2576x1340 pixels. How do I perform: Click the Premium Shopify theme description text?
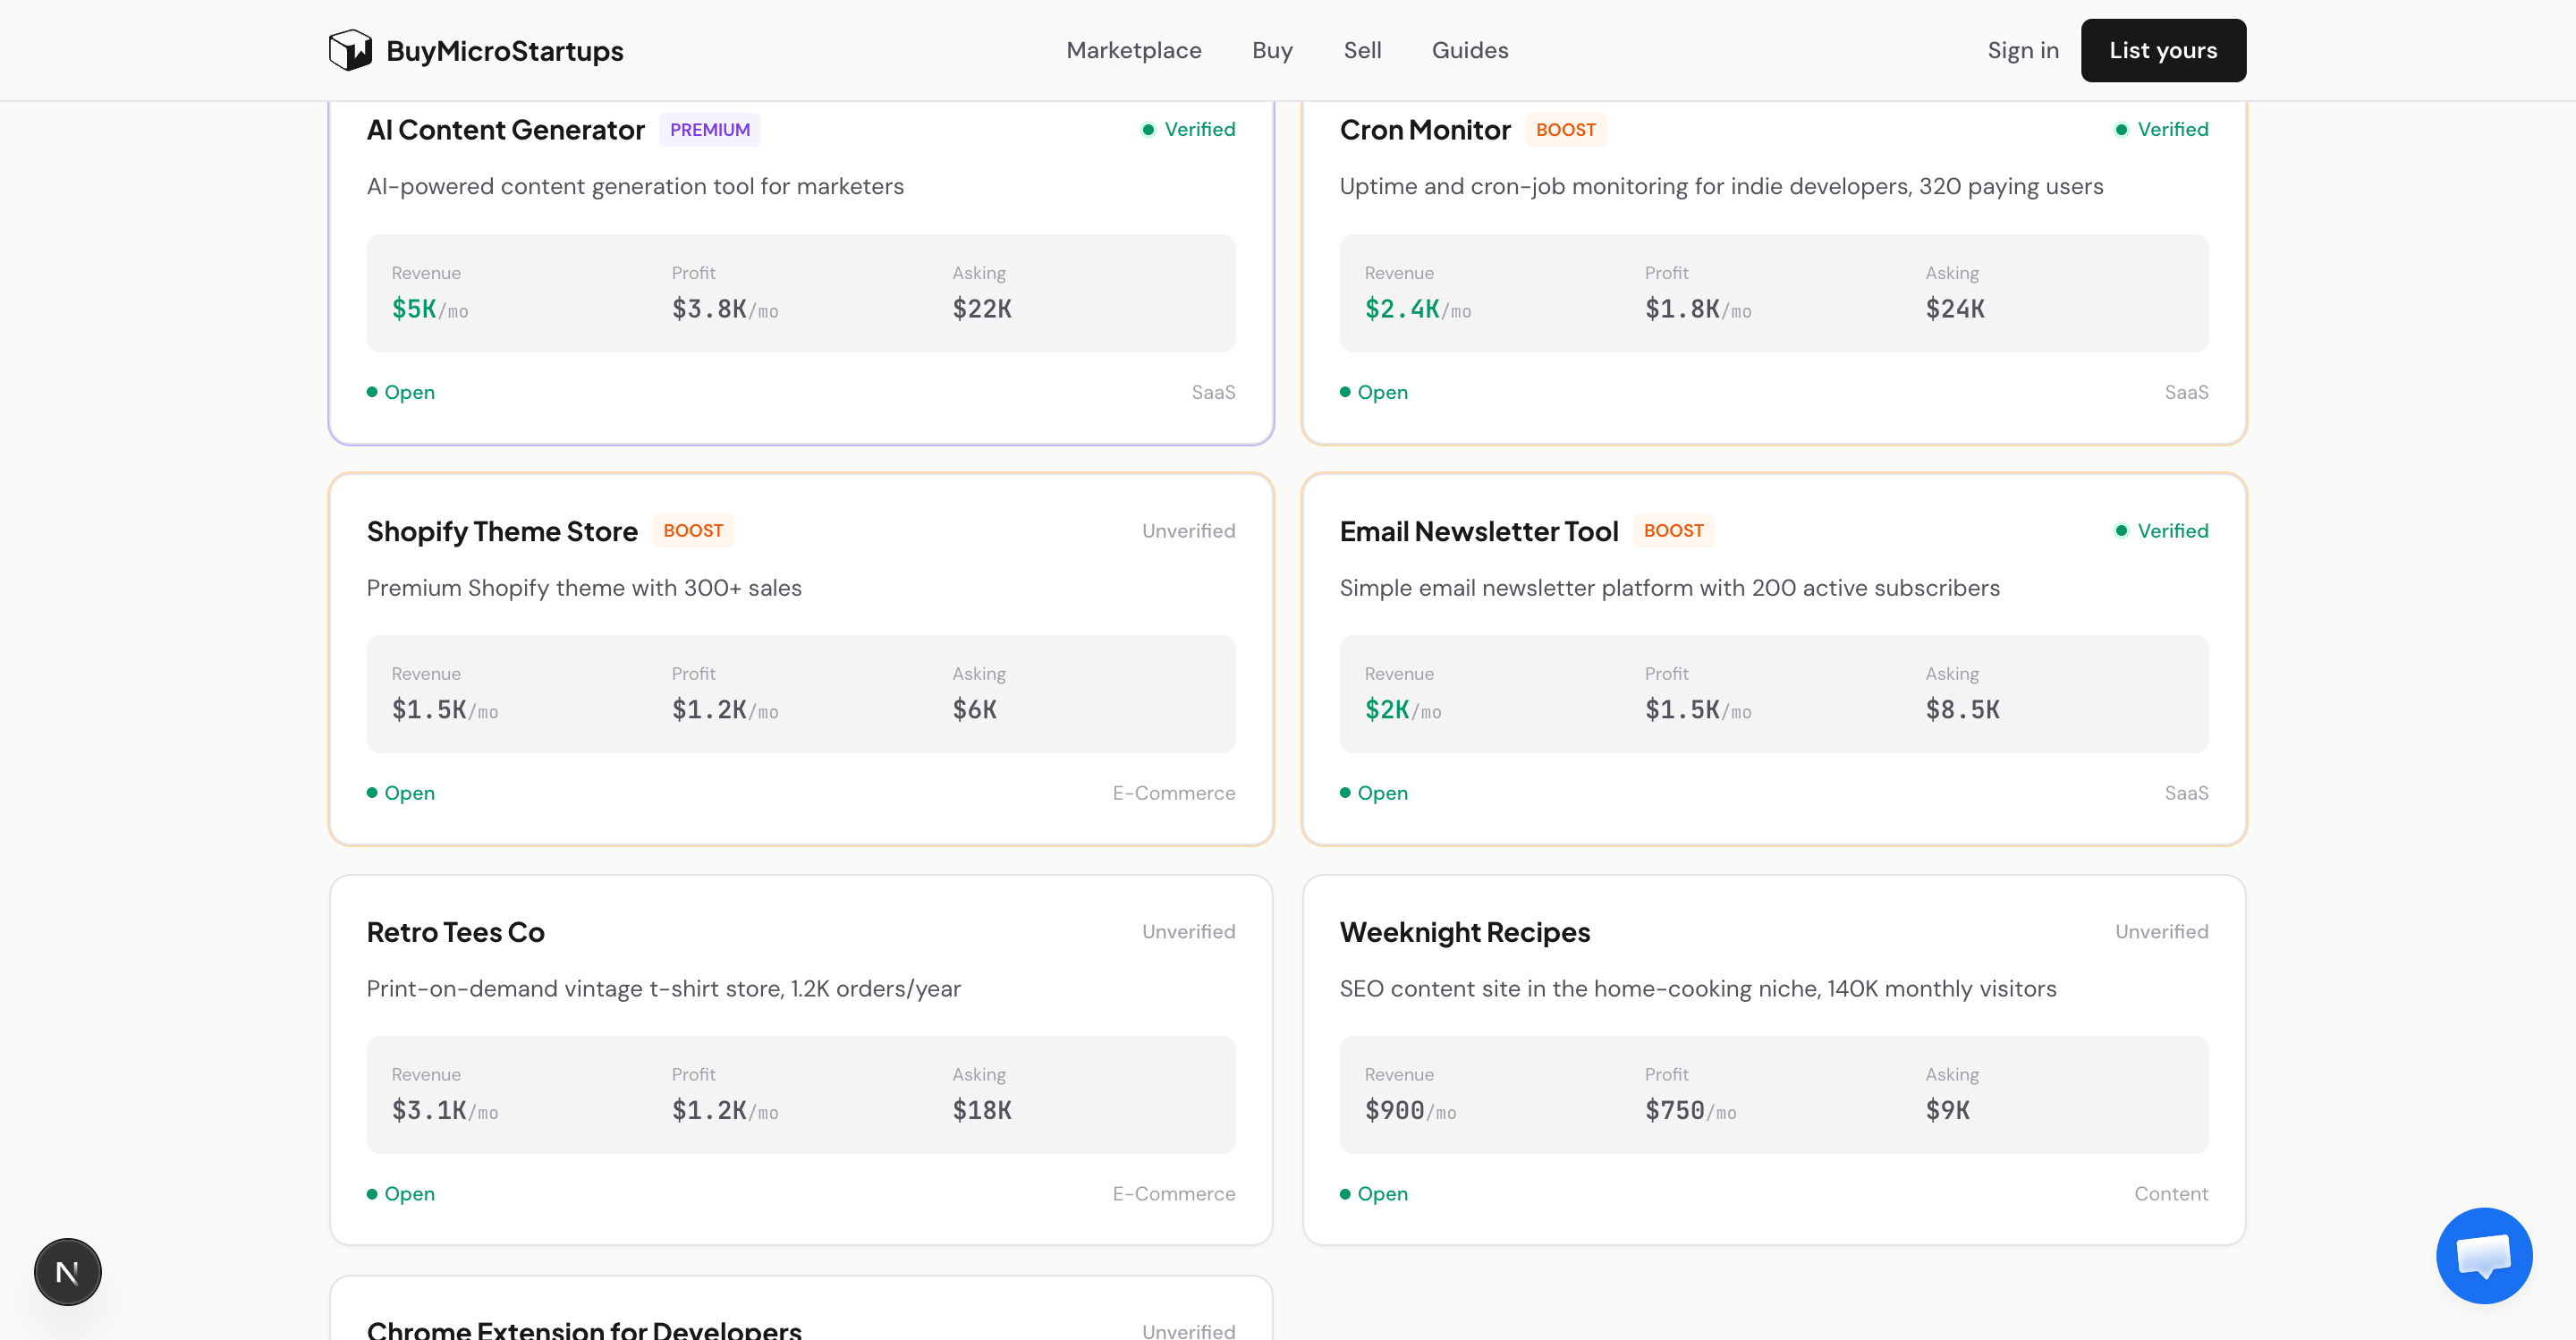click(584, 588)
